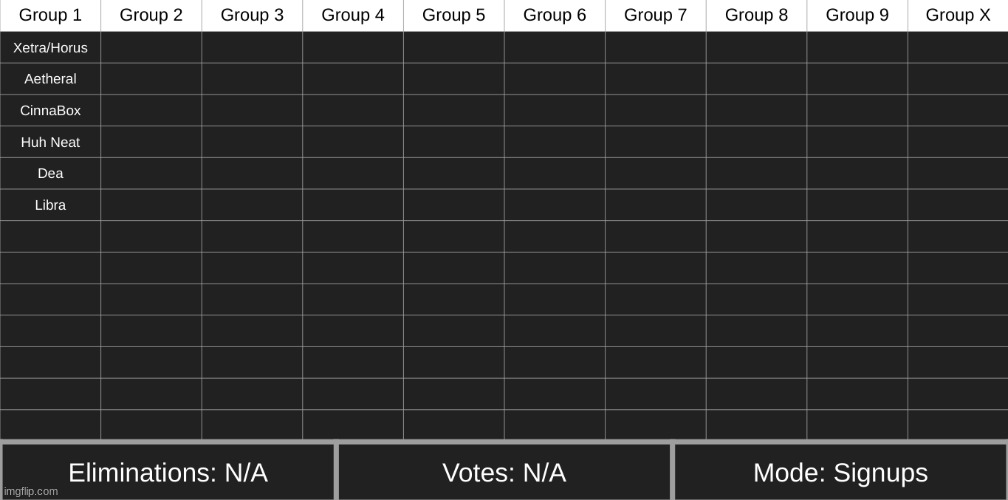The image size is (1008, 500).
Task: Click the imgflip.com watermark link
Action: tap(31, 491)
